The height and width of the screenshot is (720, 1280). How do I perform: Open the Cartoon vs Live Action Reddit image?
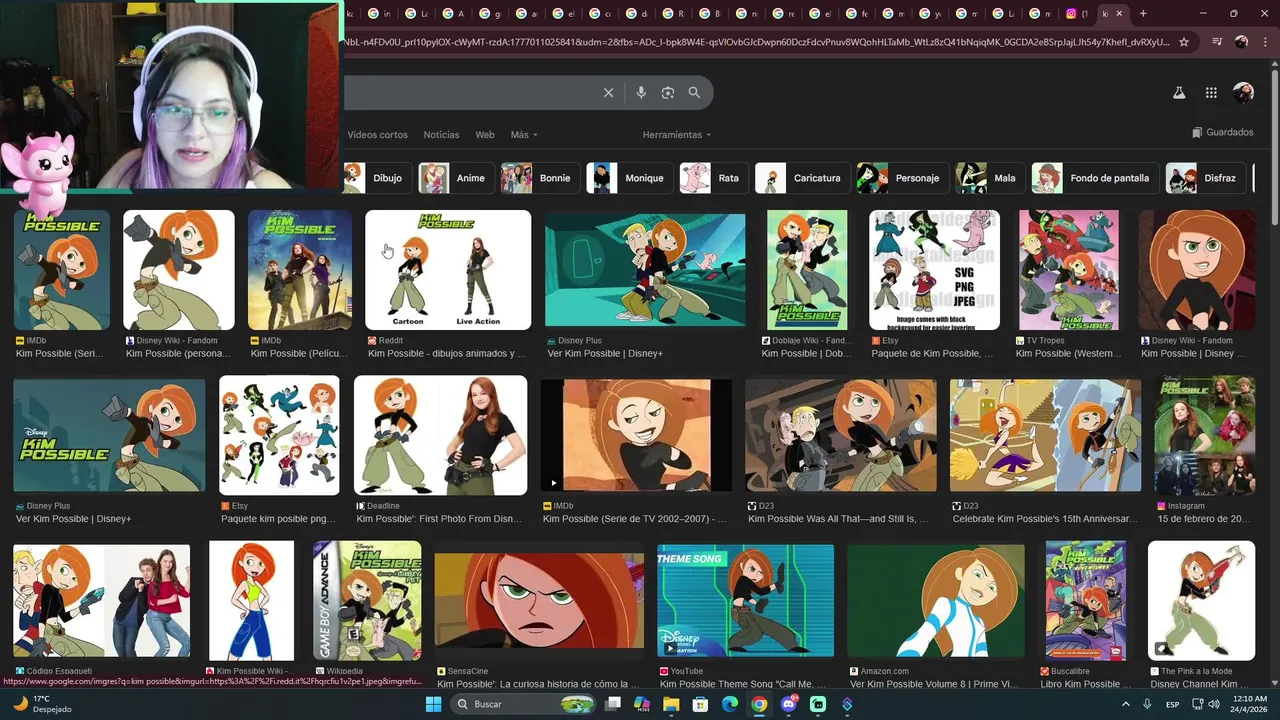point(448,270)
